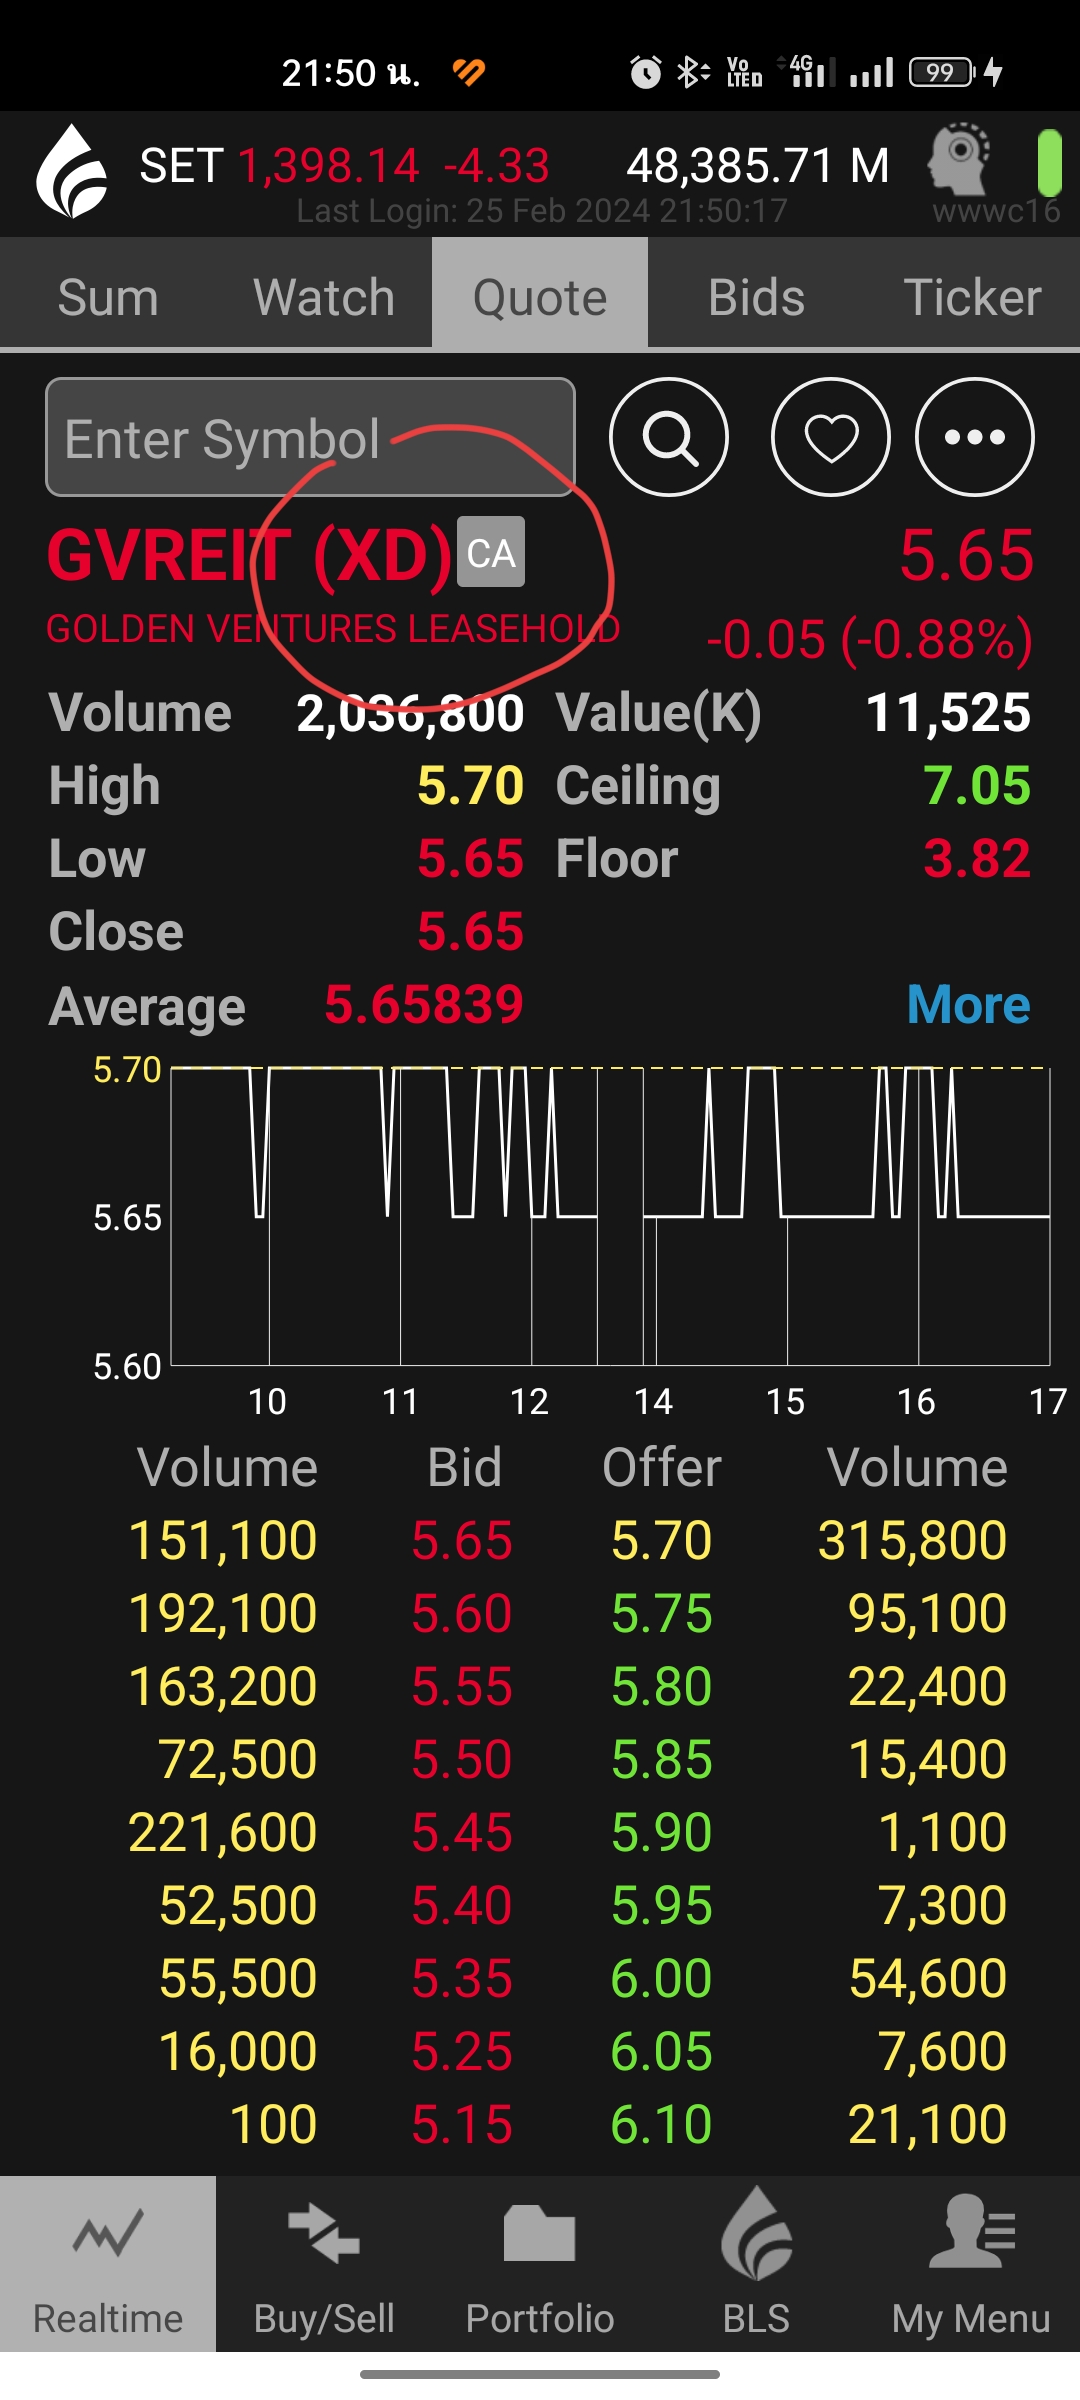Image resolution: width=1080 pixels, height=2400 pixels.
Task: Select offer price 5.75
Action: pos(662,1613)
